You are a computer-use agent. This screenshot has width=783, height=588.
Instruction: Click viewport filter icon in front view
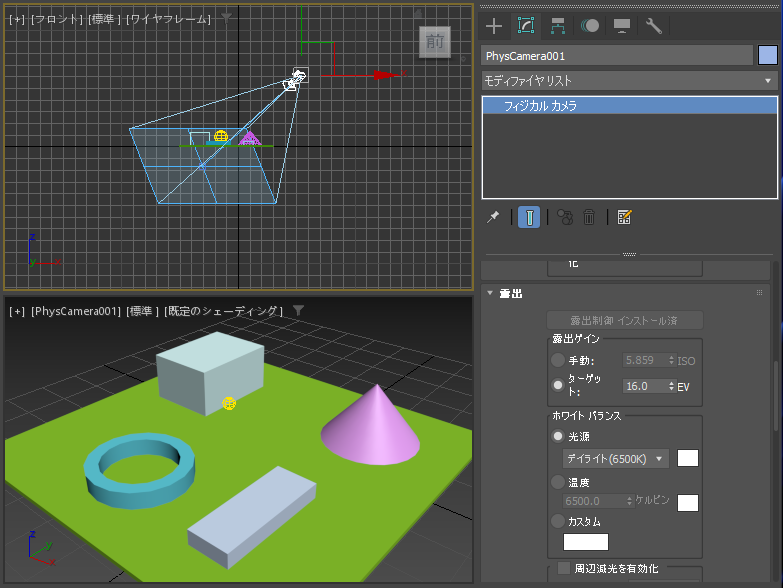pos(227,18)
